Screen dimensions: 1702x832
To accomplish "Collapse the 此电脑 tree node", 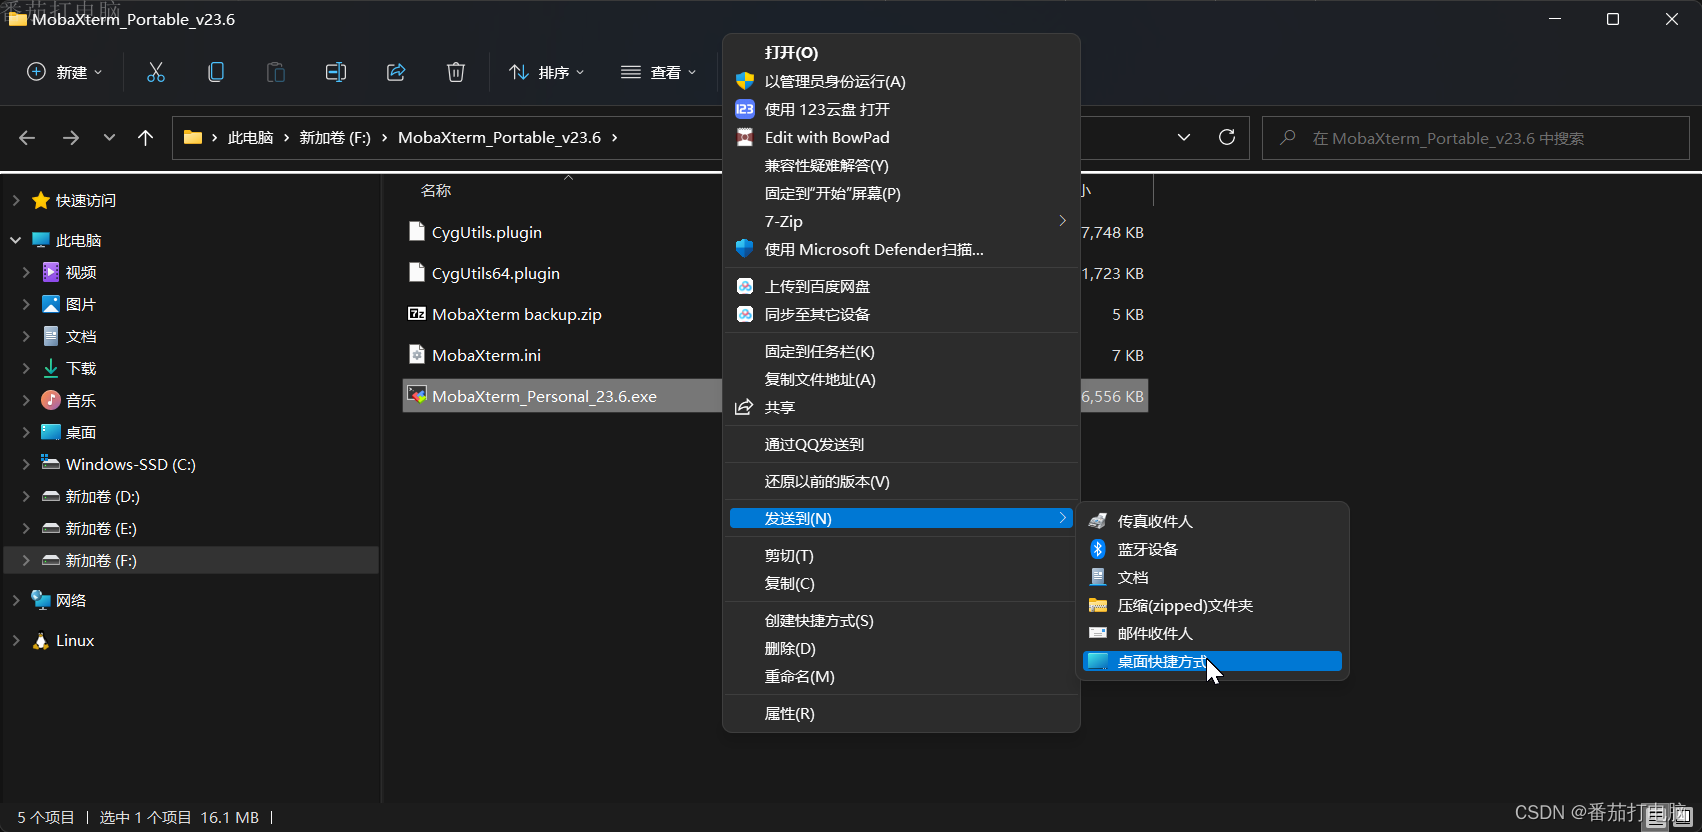I will (x=16, y=241).
